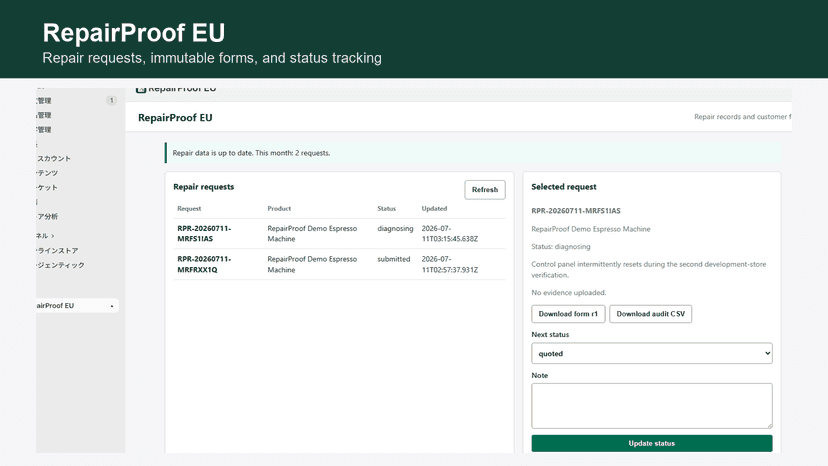Click the timestamp 2026-07-11T03:15:45.638Z
The width and height of the screenshot is (828, 466).
(450, 234)
